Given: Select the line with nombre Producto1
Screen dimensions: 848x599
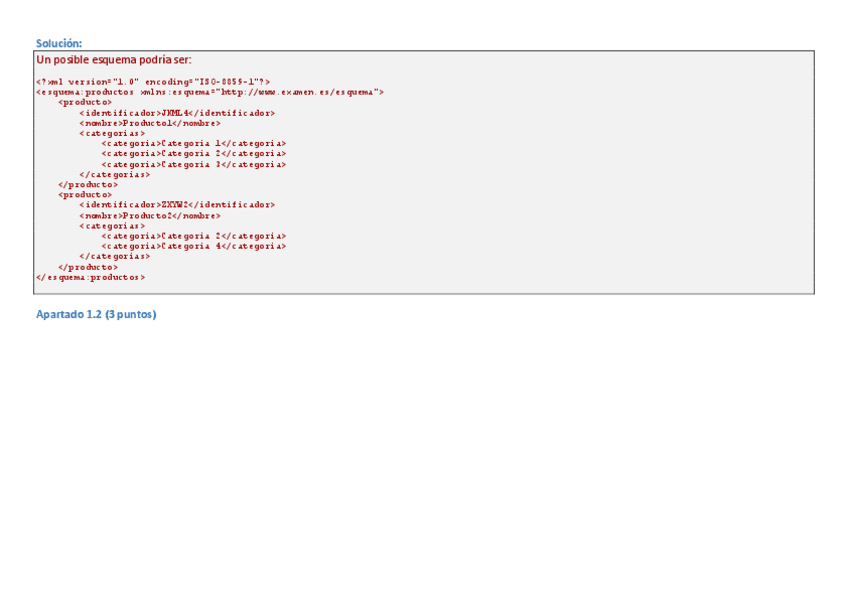Looking at the screenshot, I should (150, 123).
